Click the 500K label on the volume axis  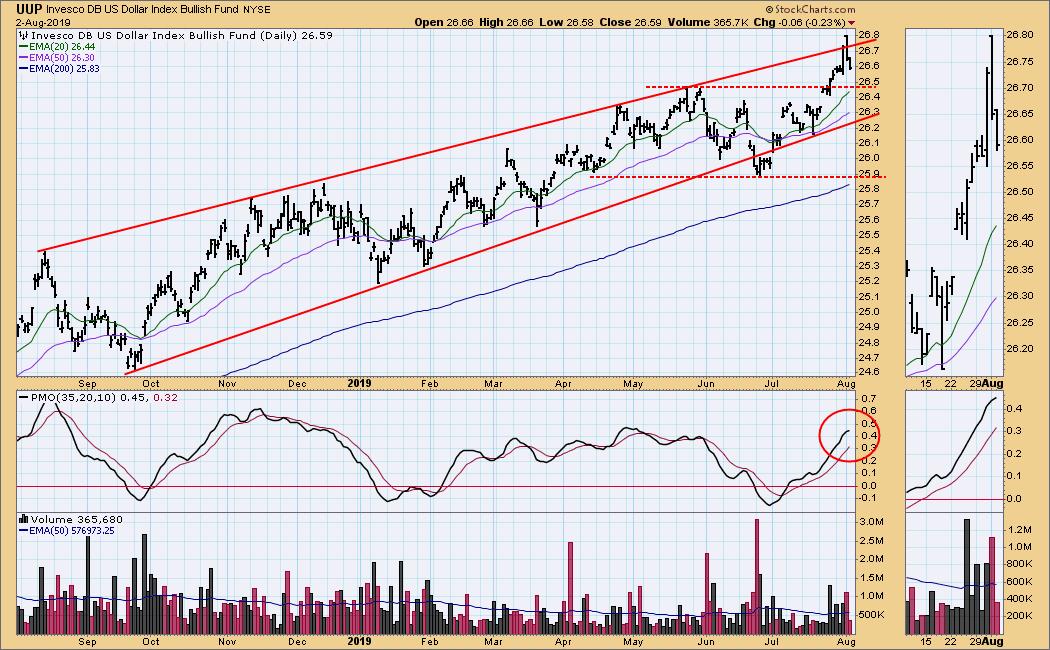coord(872,615)
